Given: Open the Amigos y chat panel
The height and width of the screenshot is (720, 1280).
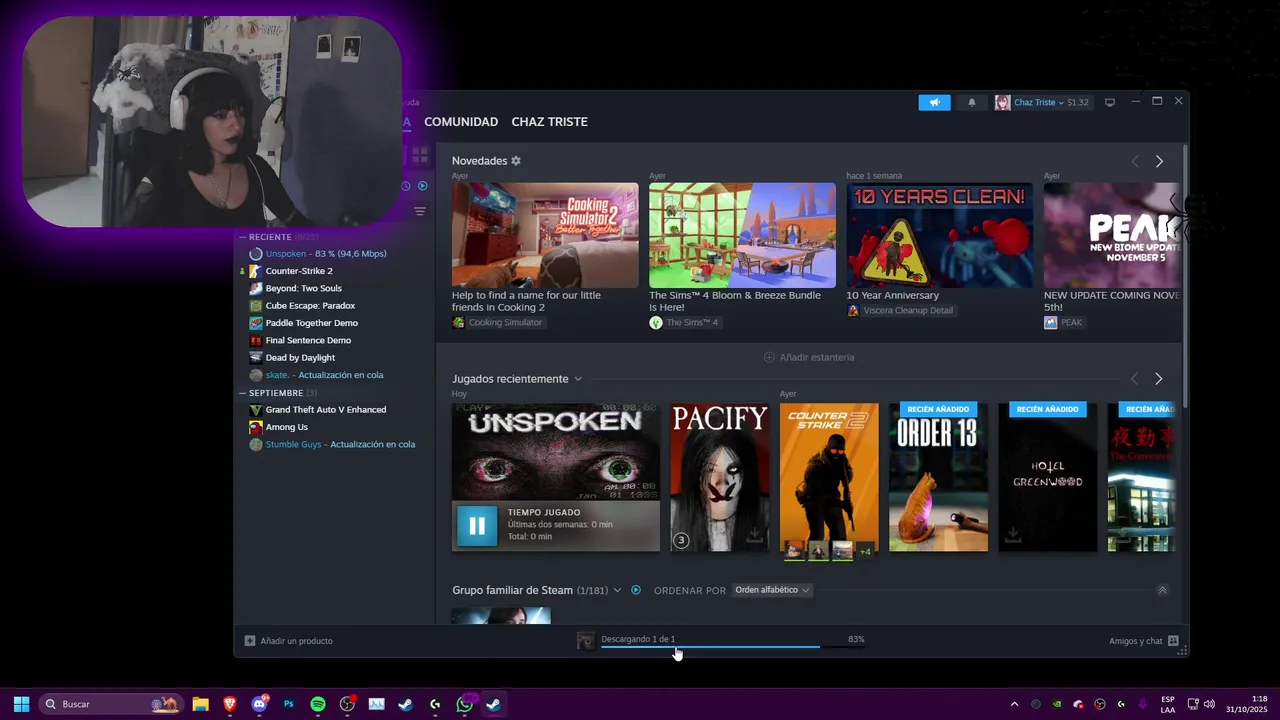Looking at the screenshot, I should pyautogui.click(x=1144, y=641).
